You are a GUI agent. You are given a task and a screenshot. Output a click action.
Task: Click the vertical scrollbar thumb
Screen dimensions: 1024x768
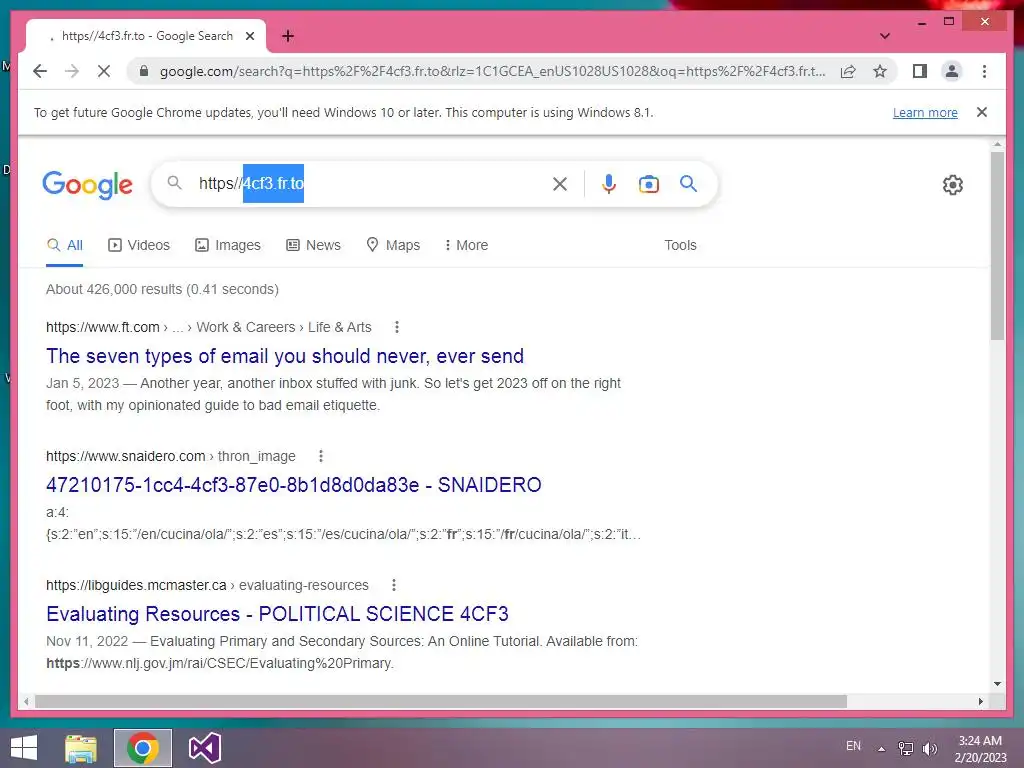tap(997, 245)
